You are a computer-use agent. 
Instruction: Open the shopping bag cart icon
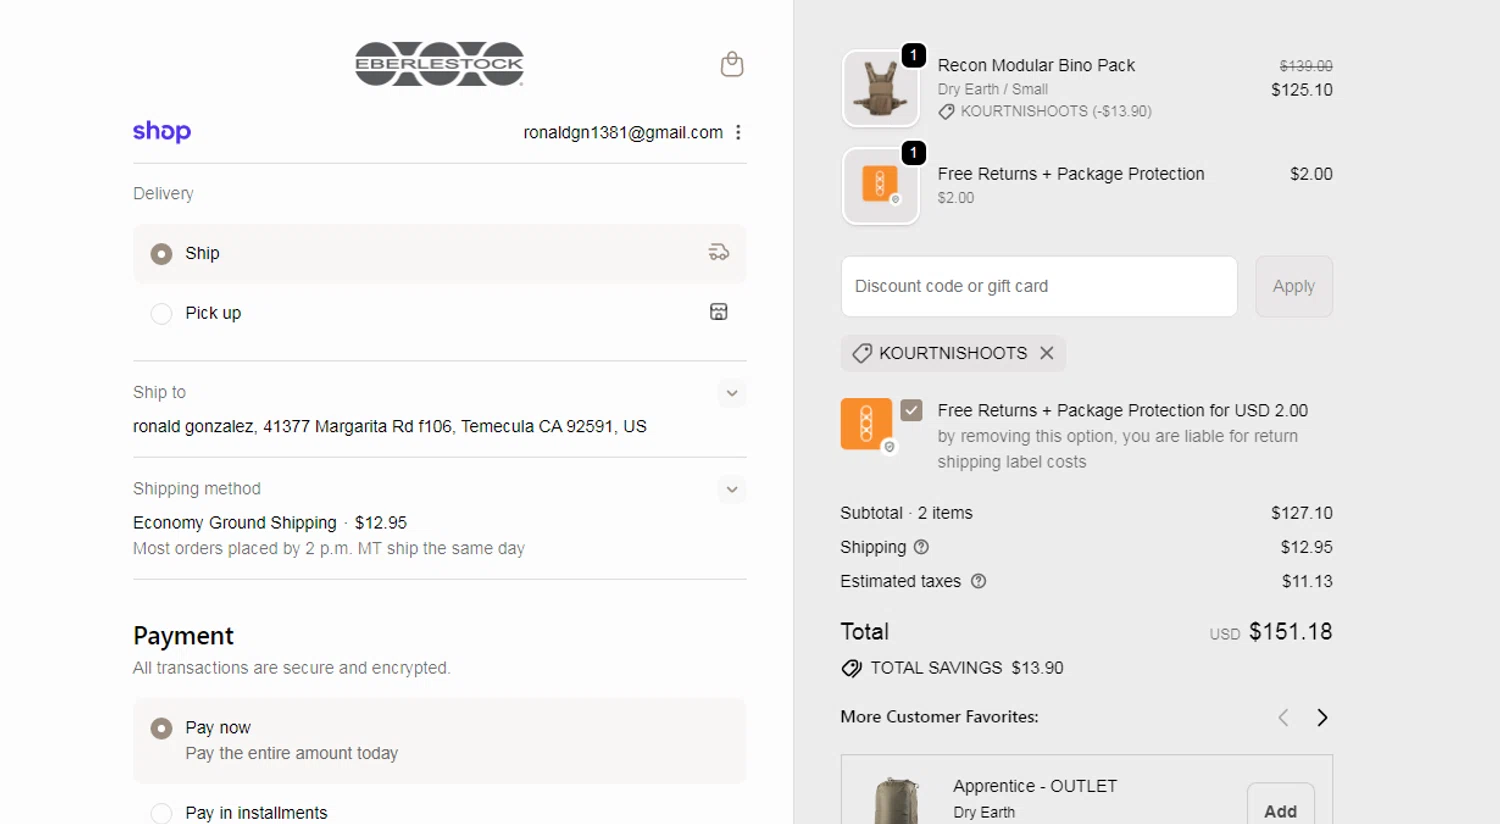(x=732, y=64)
